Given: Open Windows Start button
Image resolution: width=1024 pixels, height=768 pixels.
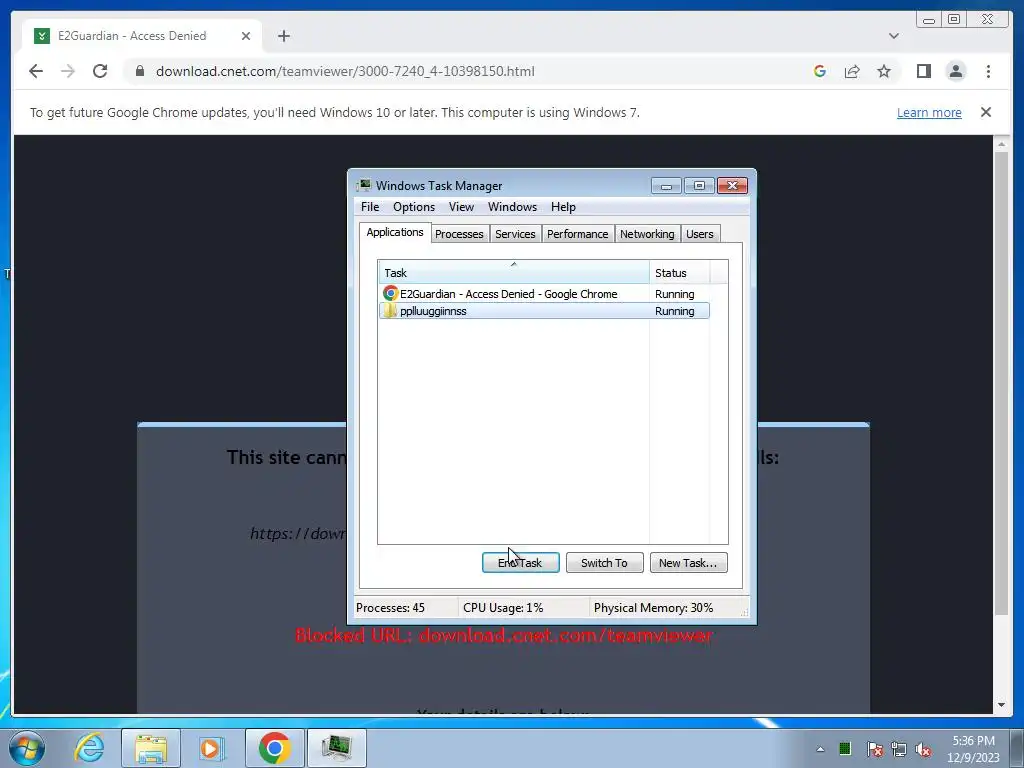Looking at the screenshot, I should pyautogui.click(x=27, y=748).
